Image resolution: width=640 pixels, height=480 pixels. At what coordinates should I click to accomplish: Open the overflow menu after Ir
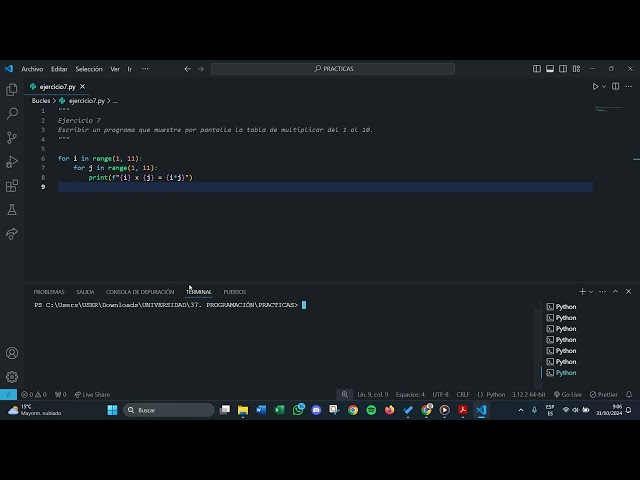click(x=145, y=69)
